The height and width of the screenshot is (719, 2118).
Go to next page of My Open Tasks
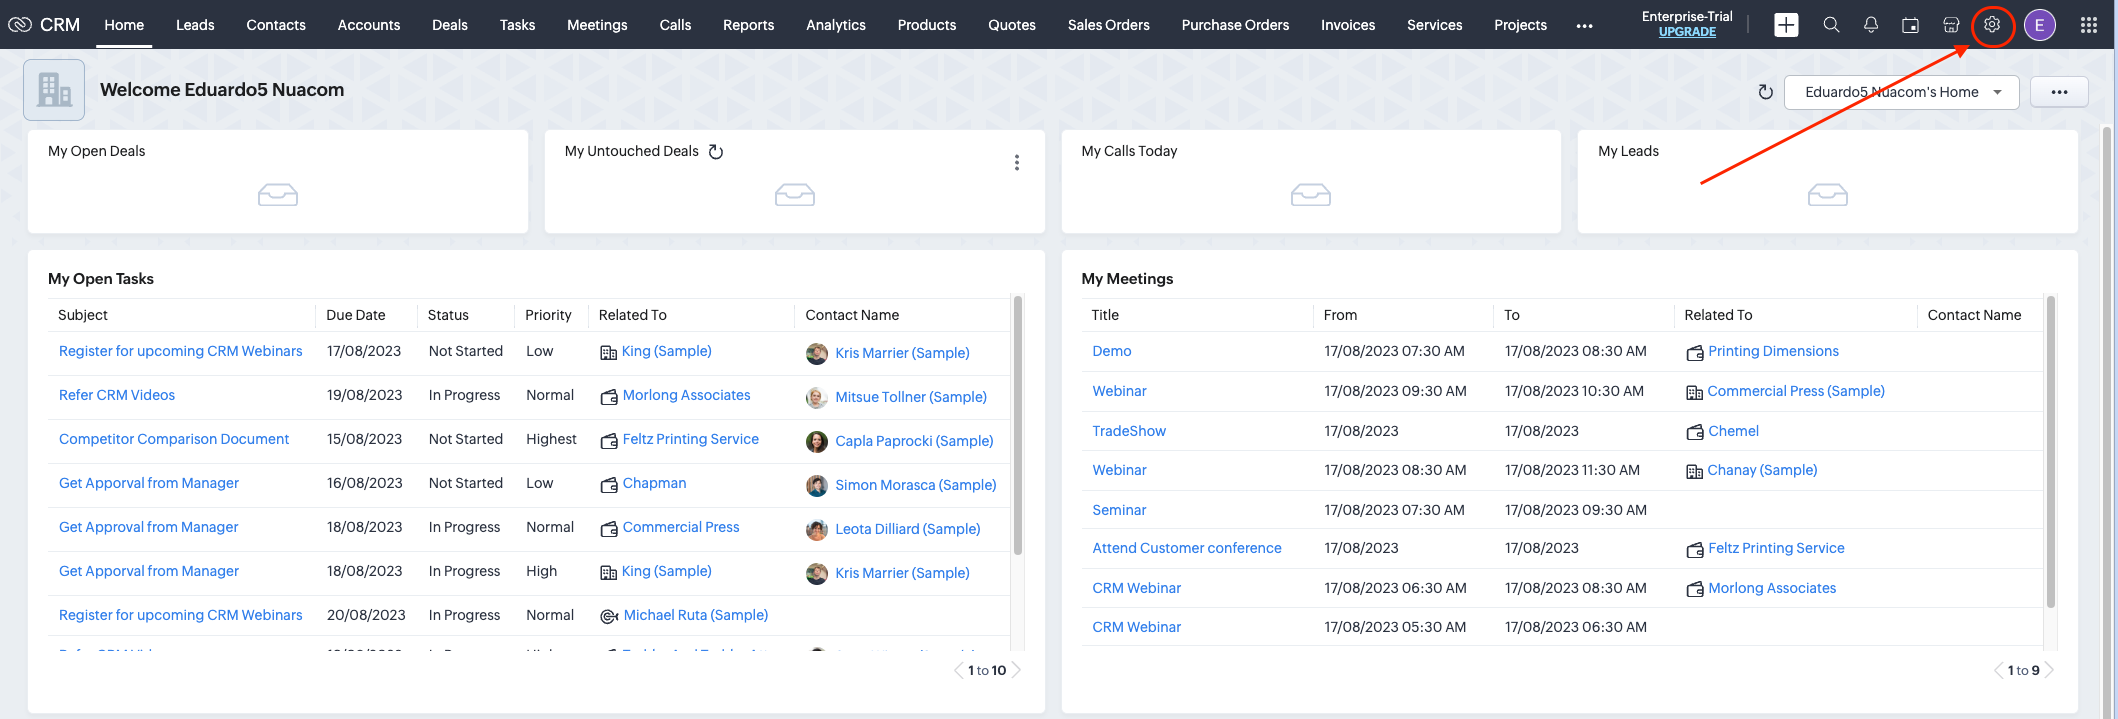pyautogui.click(x=1017, y=670)
